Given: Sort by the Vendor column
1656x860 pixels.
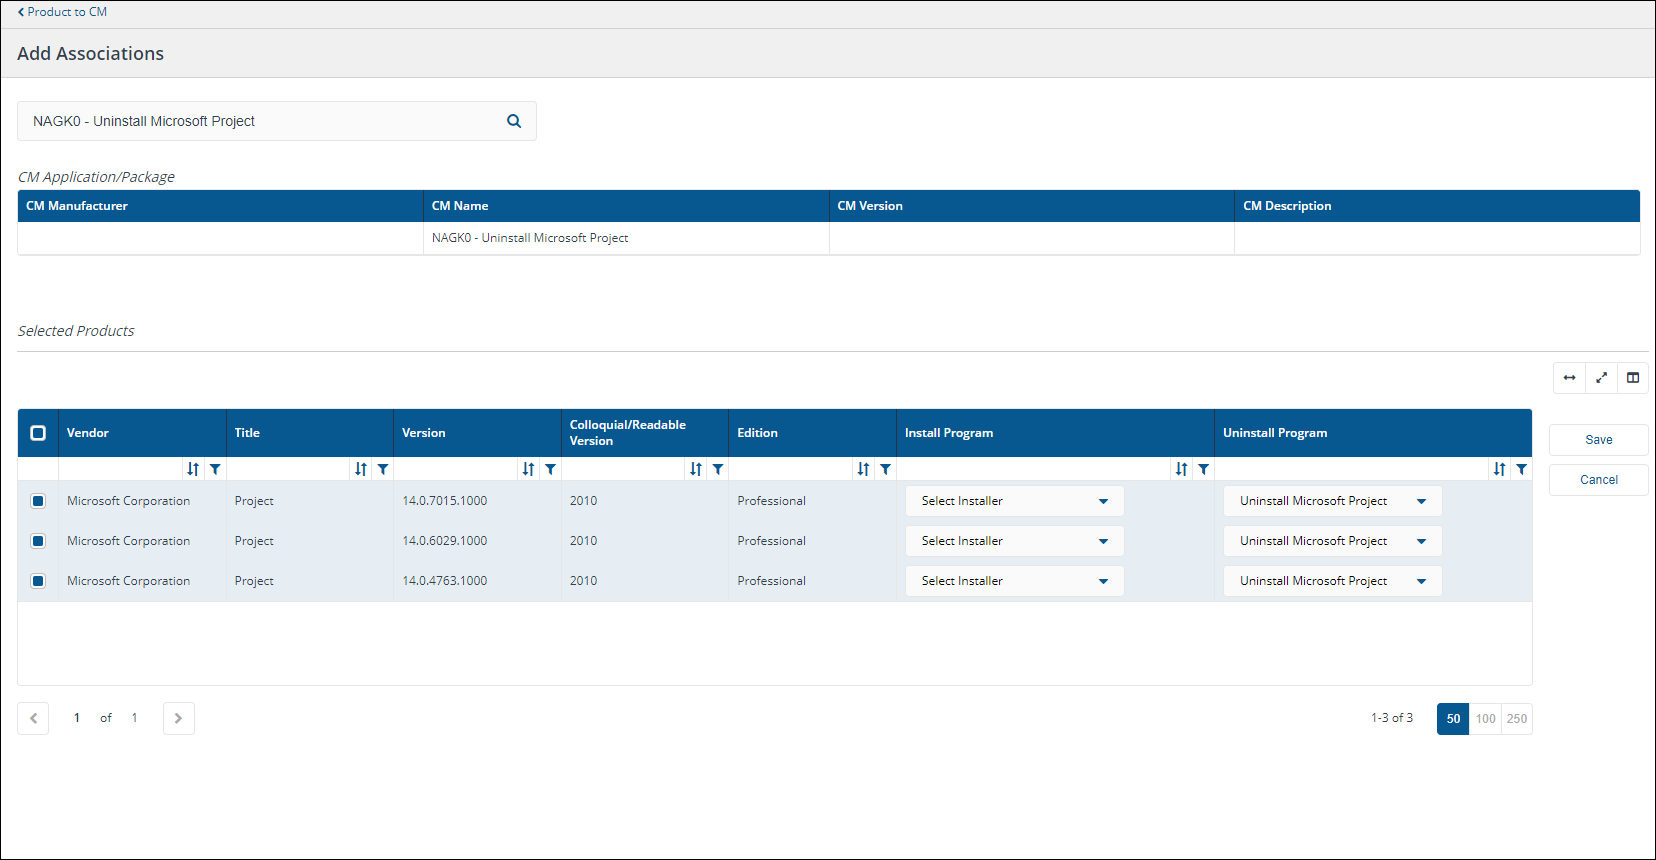Looking at the screenshot, I should (193, 469).
